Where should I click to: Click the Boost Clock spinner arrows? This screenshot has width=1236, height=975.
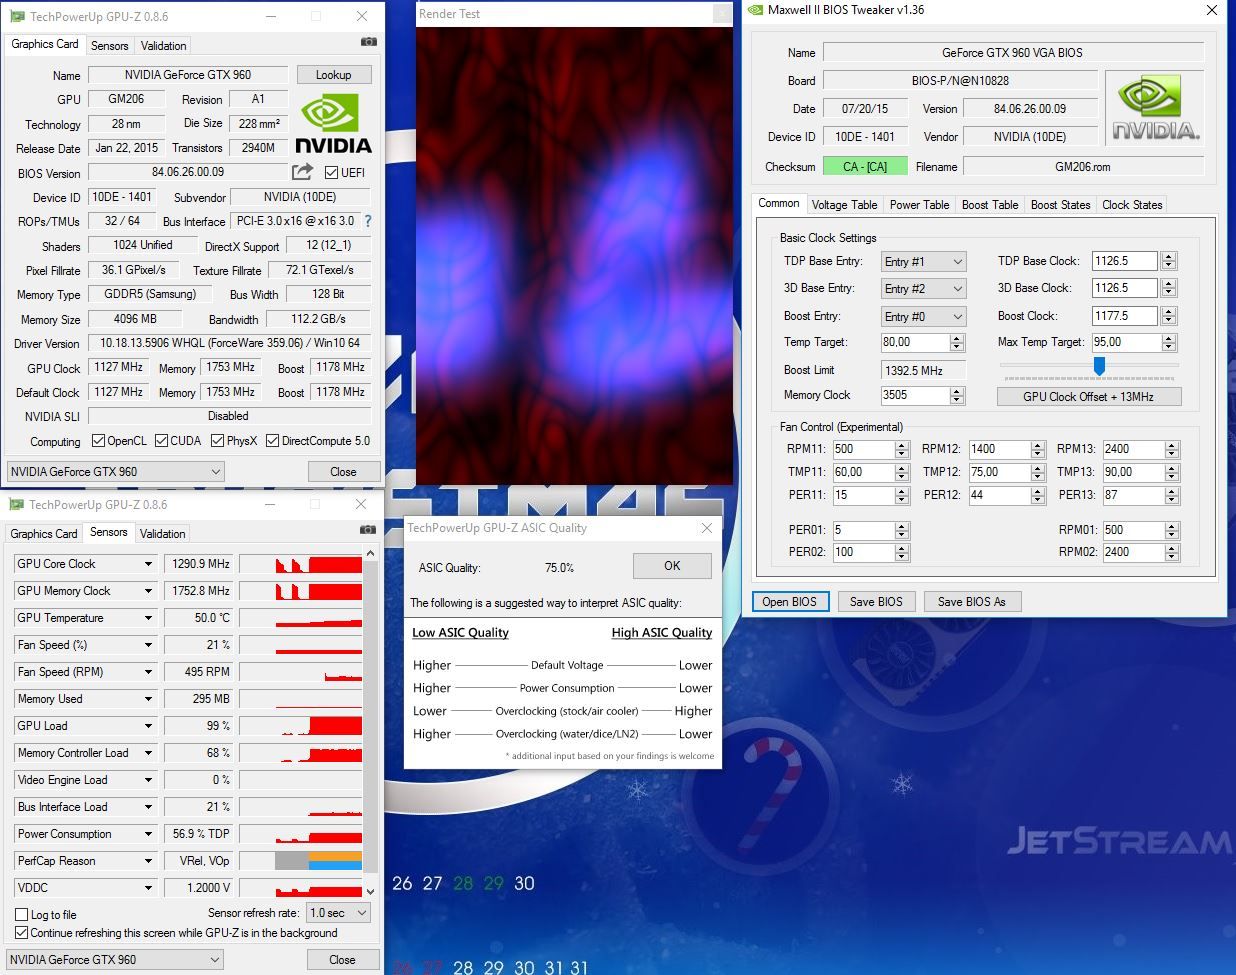(1169, 316)
